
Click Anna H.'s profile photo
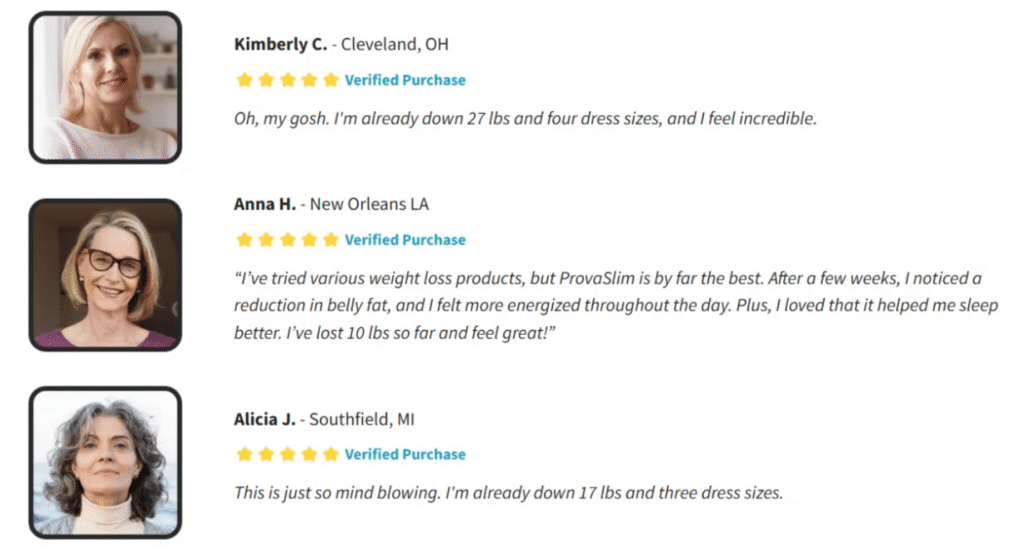105,275
